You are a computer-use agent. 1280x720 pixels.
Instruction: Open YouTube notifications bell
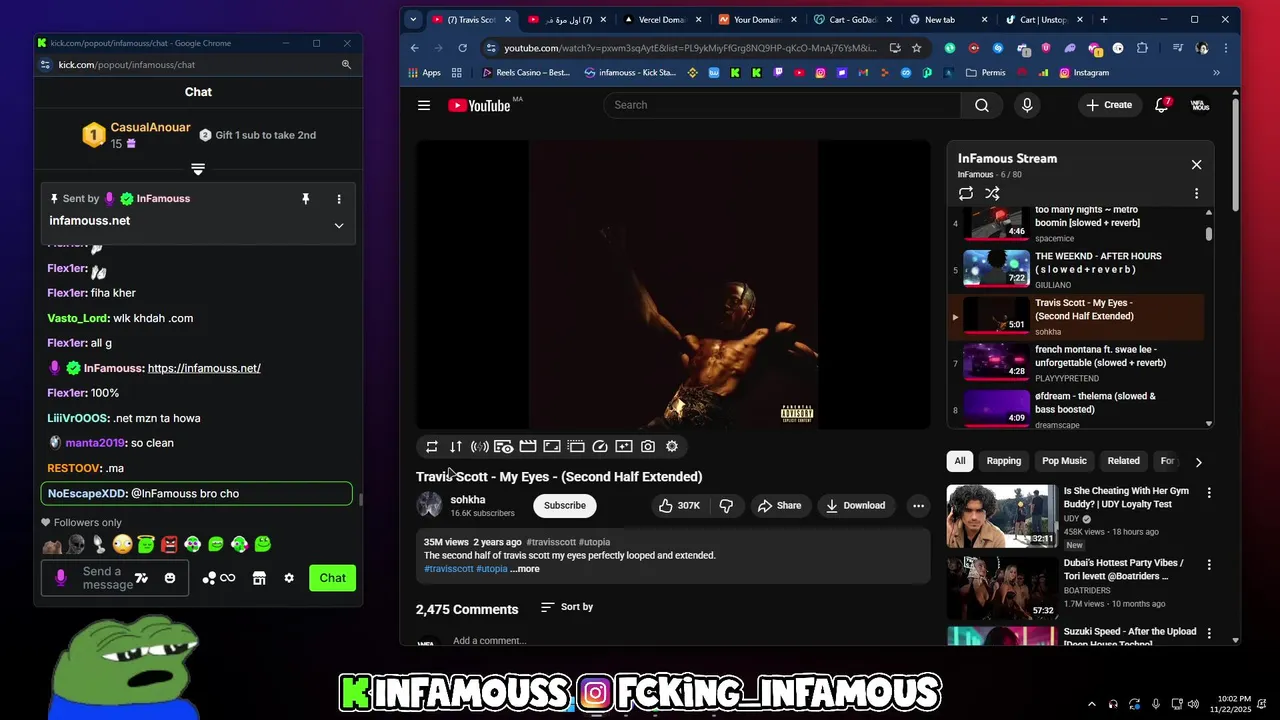[1162, 105]
